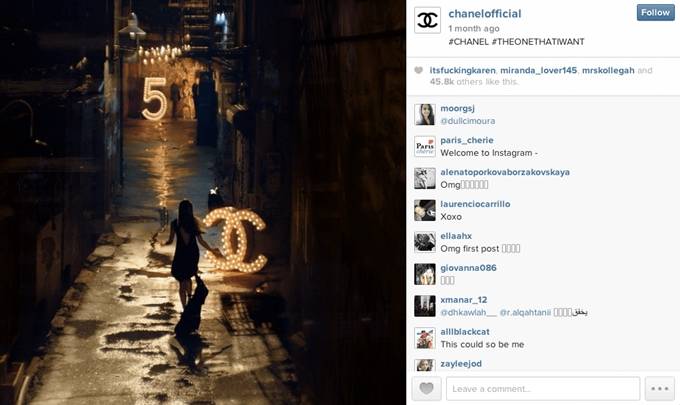Click paris_cherie's Paris avatar
680x405 pixels.
(425, 147)
